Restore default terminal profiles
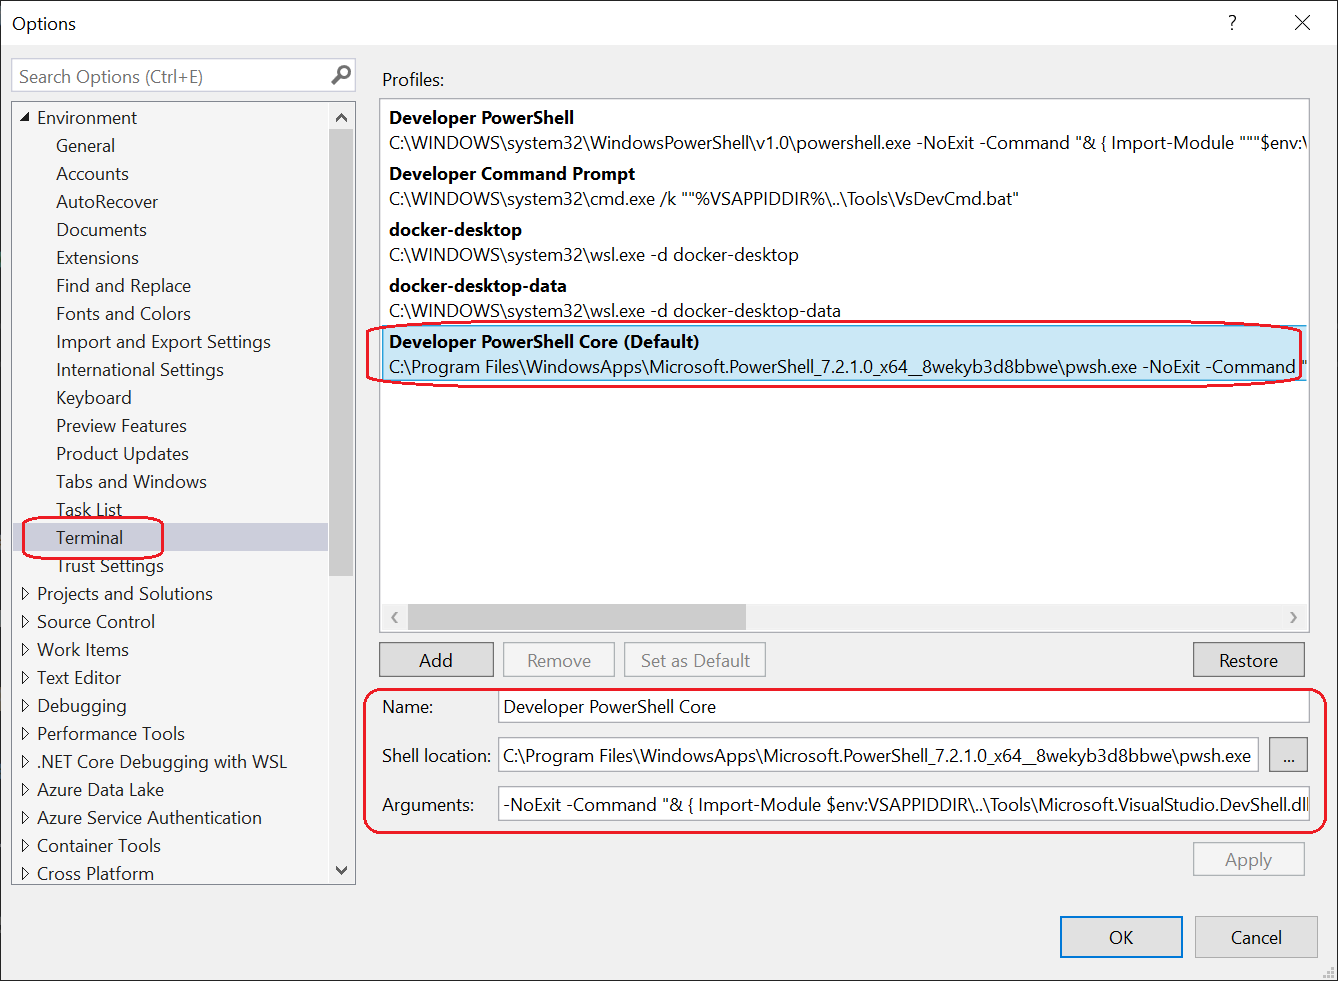Screen dimensions: 1338x981 tap(1248, 659)
